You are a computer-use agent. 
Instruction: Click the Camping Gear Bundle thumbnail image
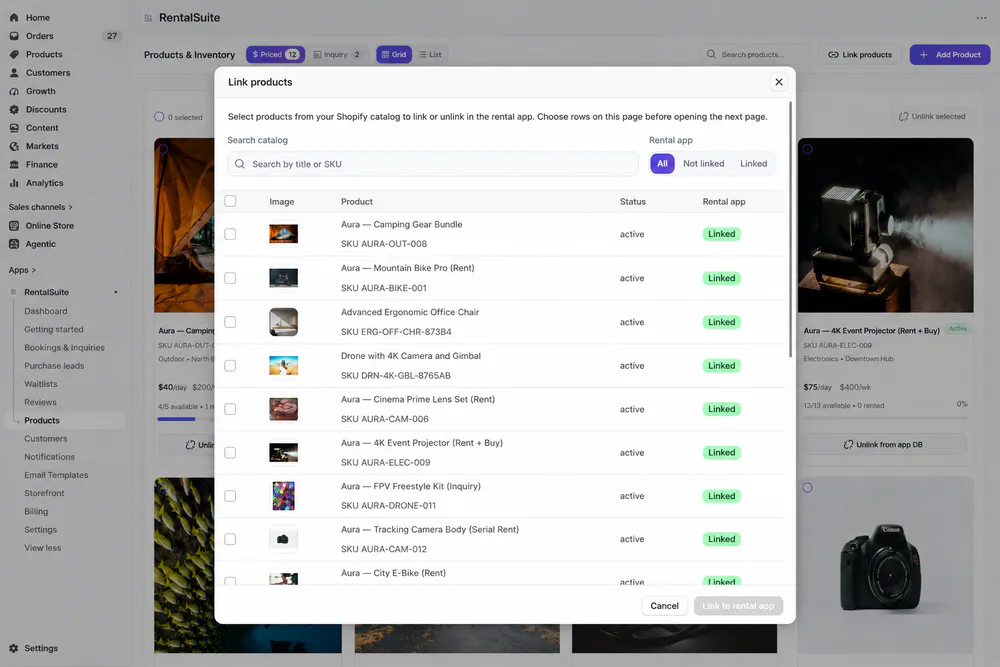(x=283, y=234)
